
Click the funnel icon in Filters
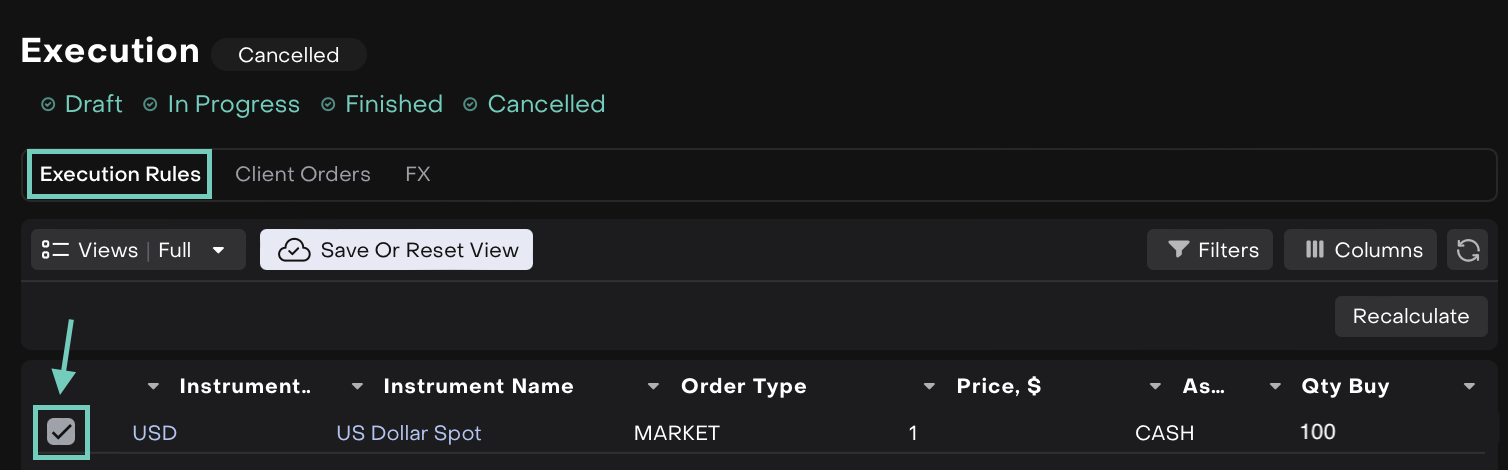click(1178, 250)
